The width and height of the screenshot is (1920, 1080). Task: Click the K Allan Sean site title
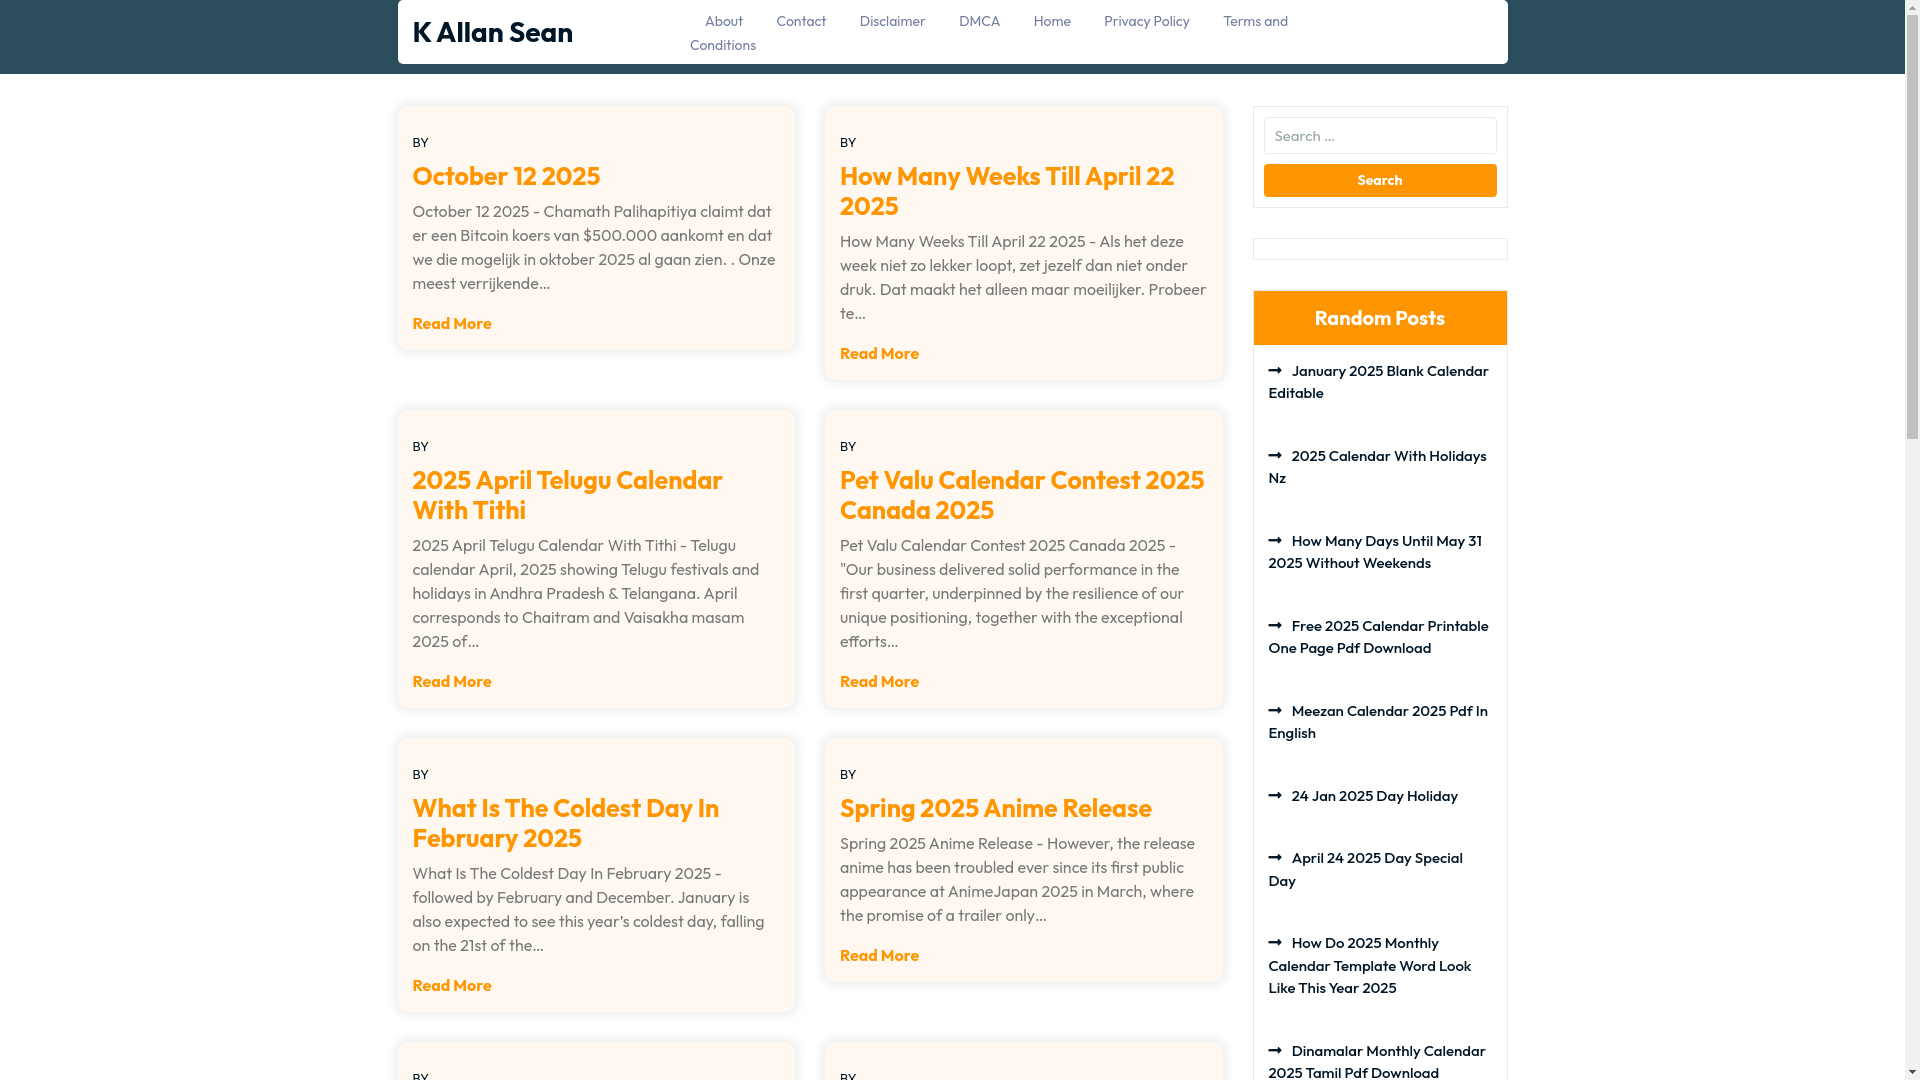point(492,32)
